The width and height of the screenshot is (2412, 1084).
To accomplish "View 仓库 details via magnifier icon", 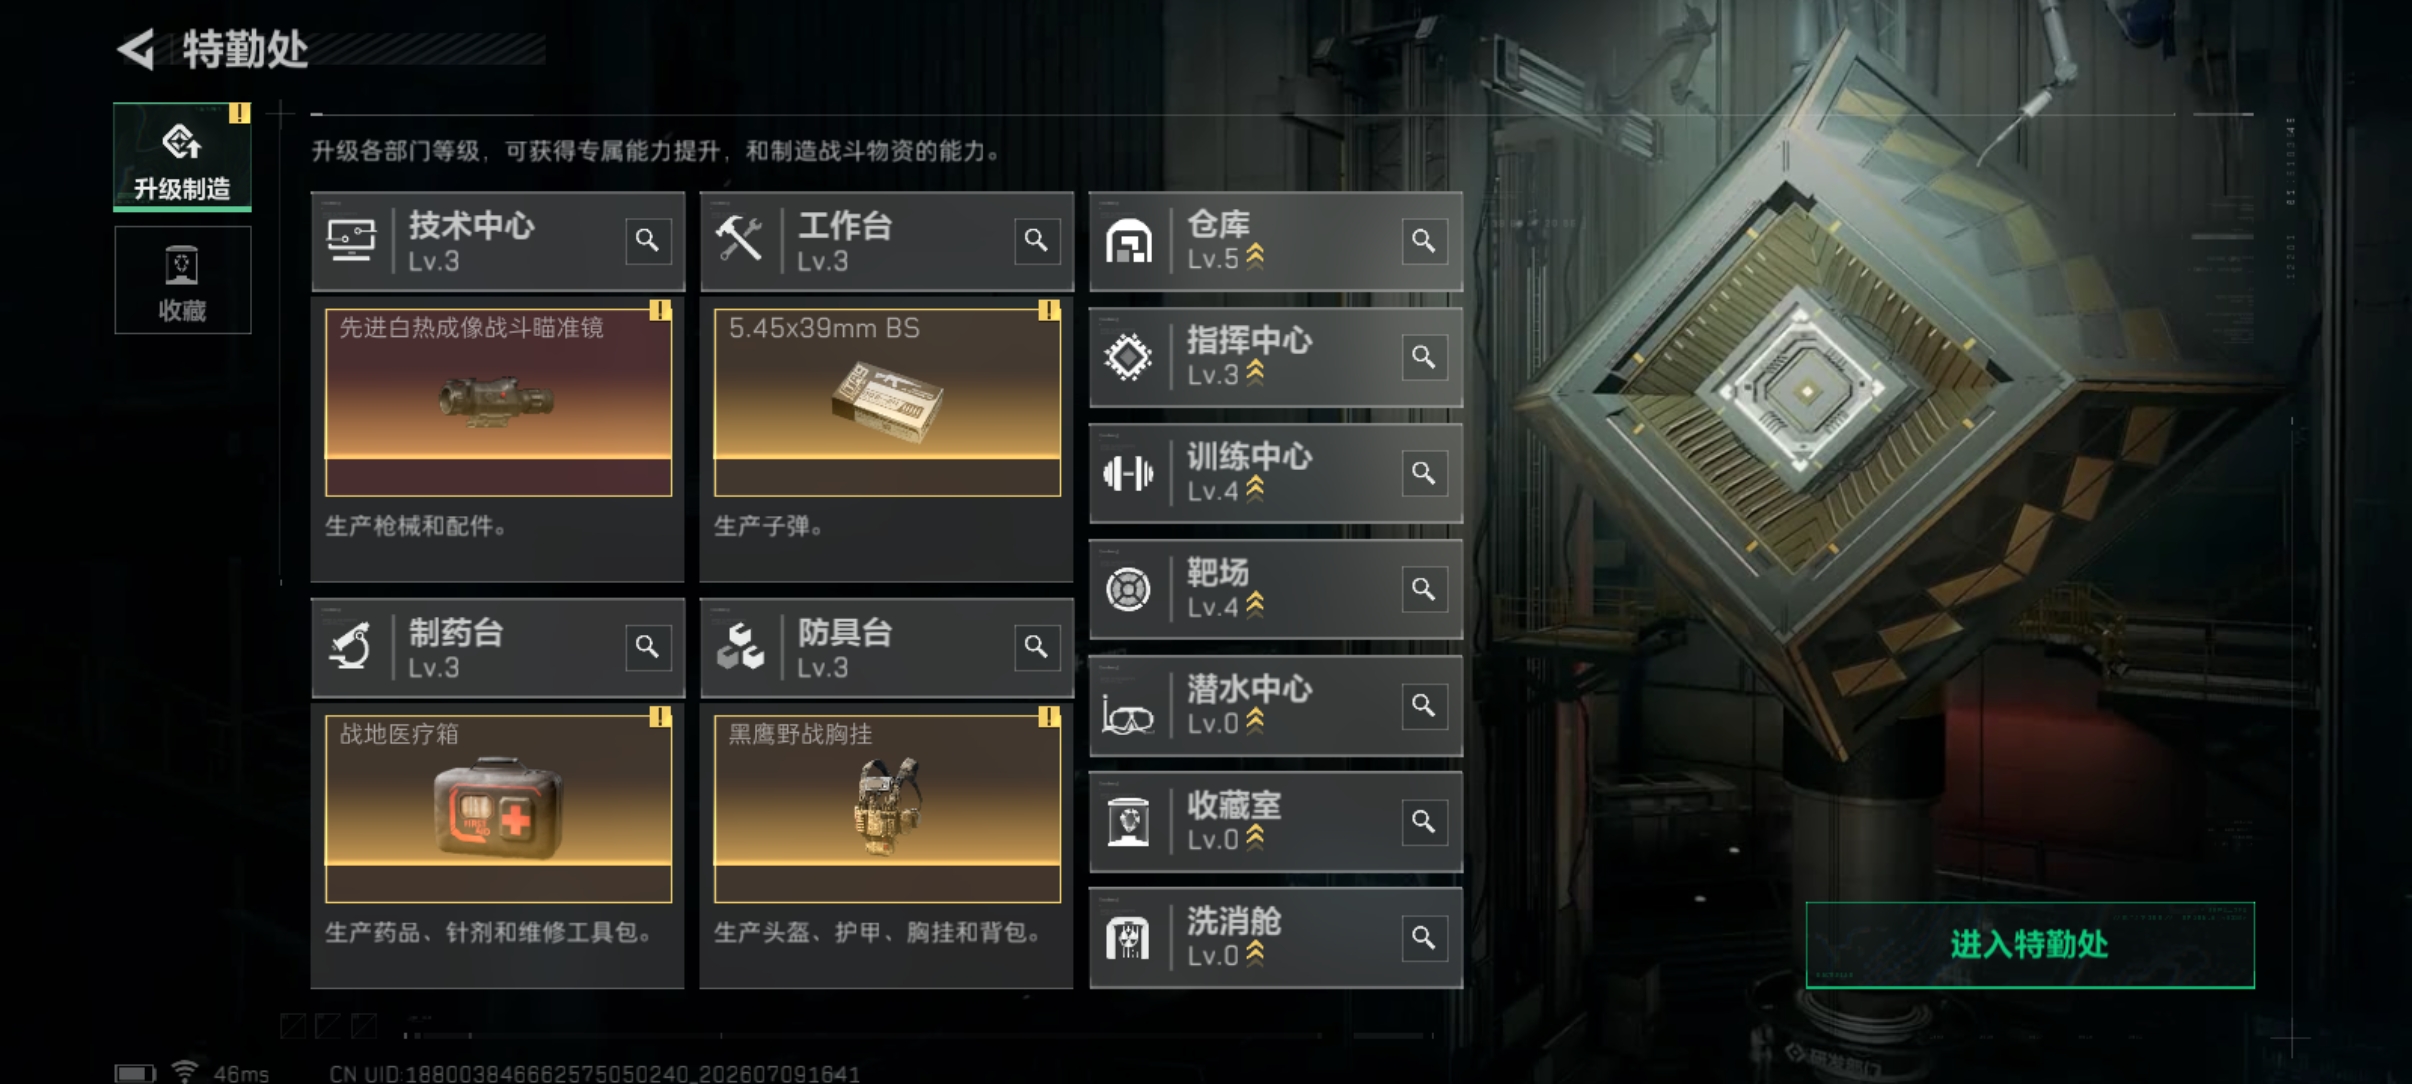I will coord(1424,241).
